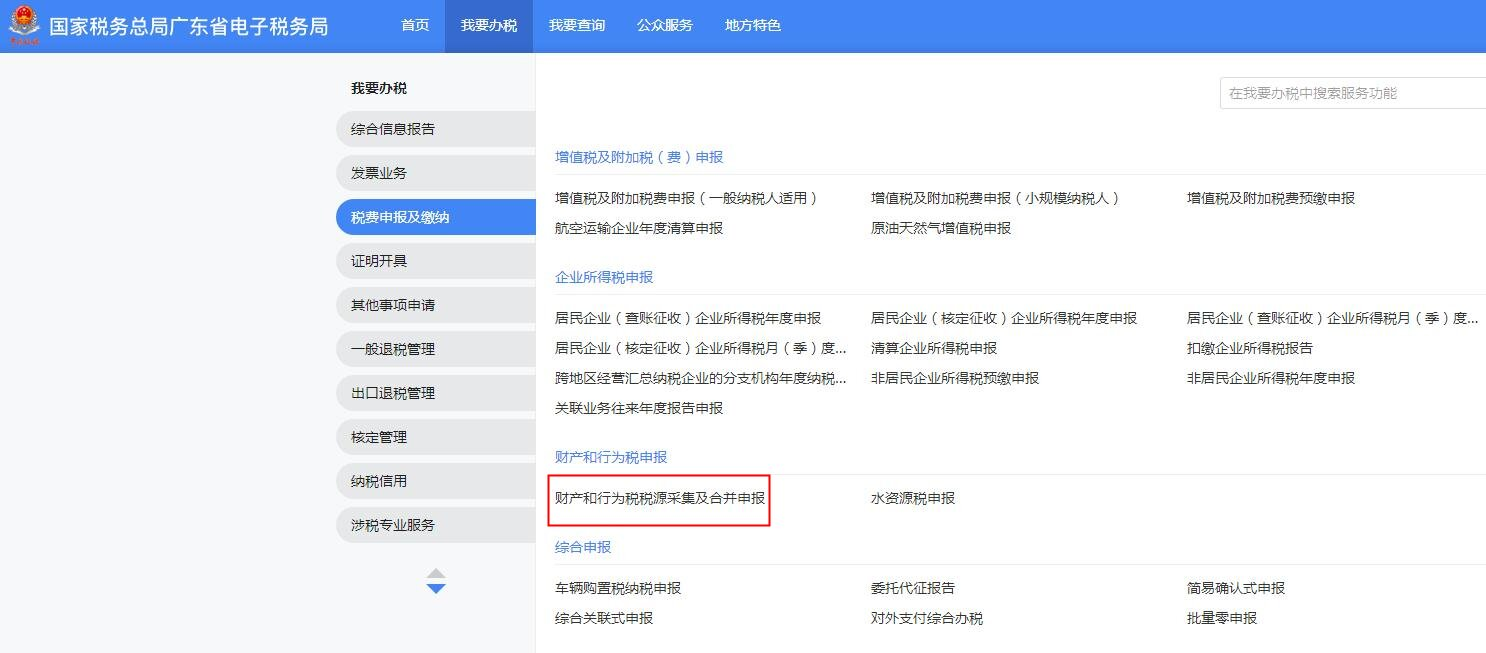Open 委托代征报告

[x=913, y=588]
